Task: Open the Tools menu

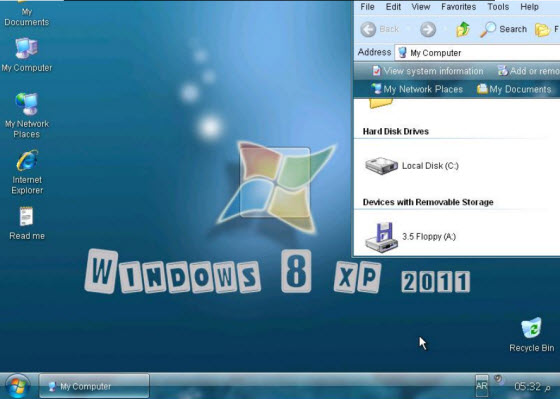Action: click(x=498, y=7)
